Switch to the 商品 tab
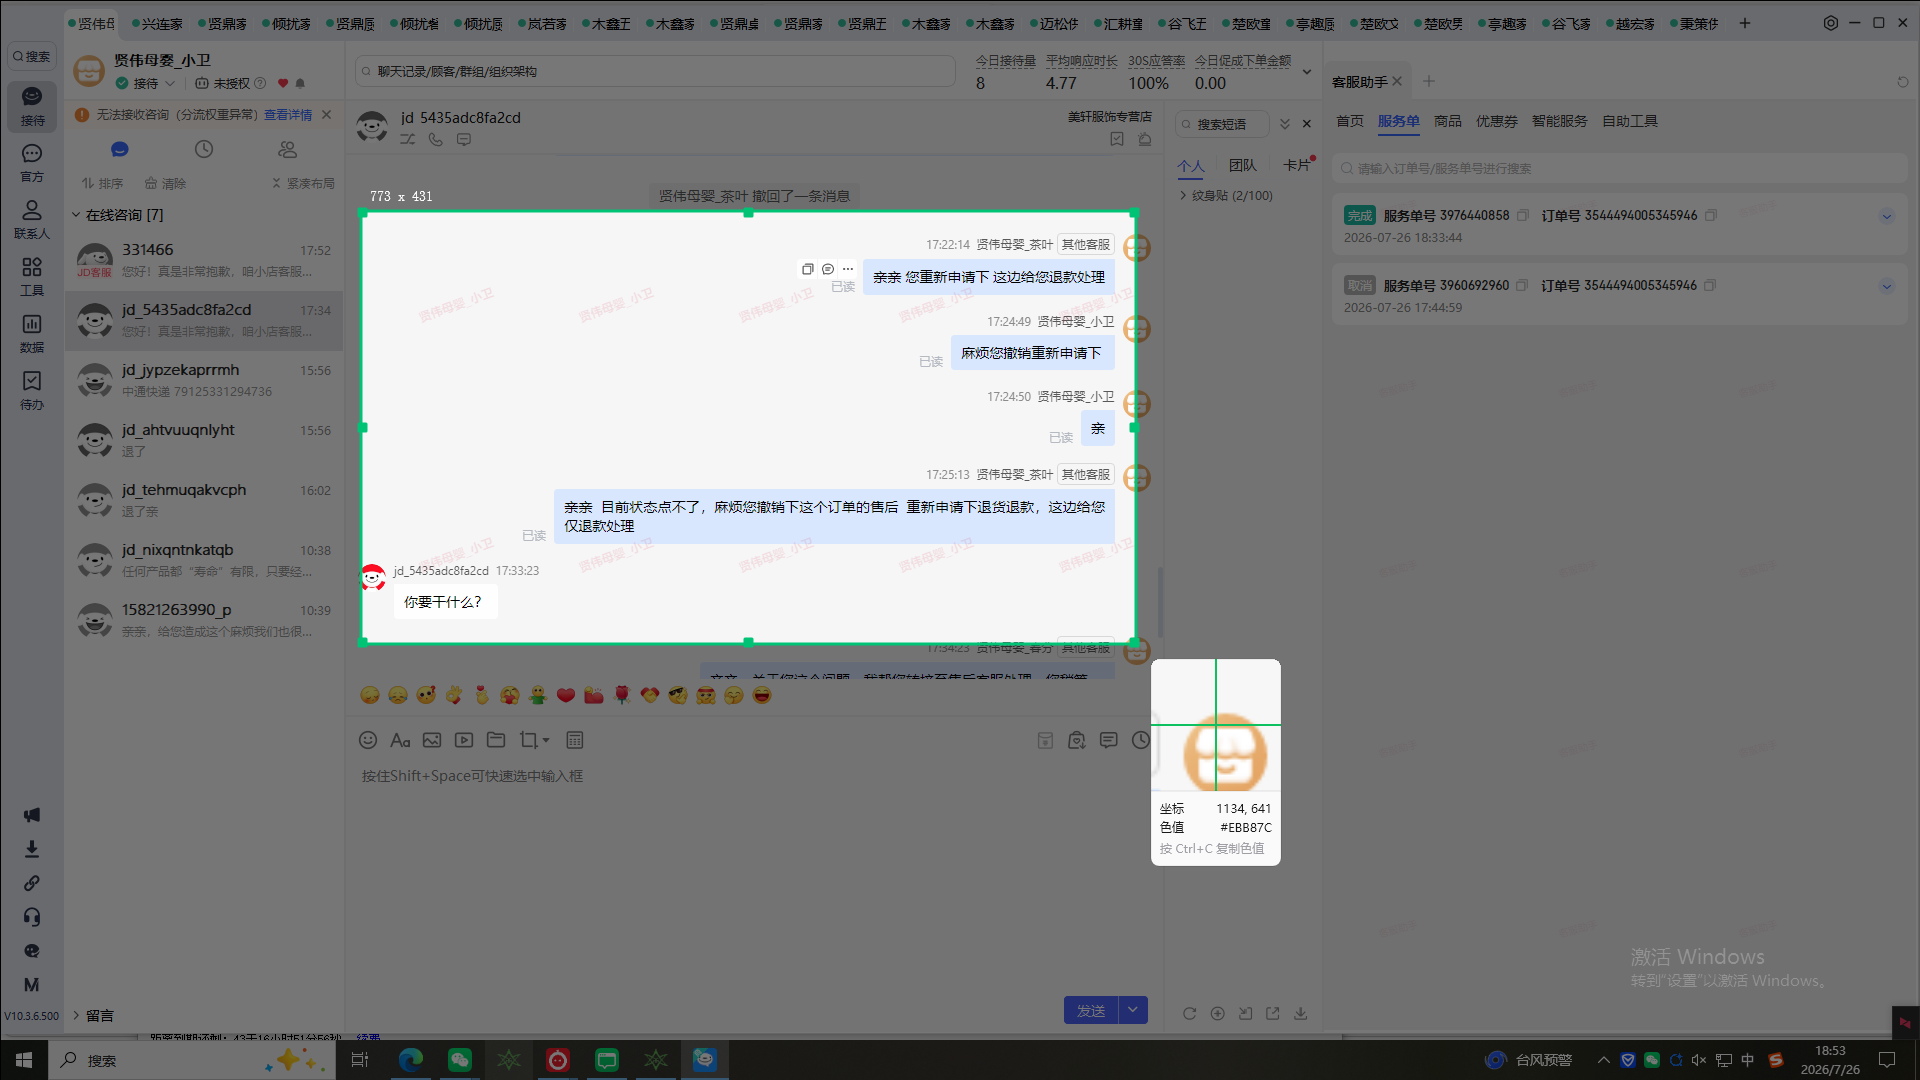This screenshot has width=1920, height=1080. (x=1448, y=121)
